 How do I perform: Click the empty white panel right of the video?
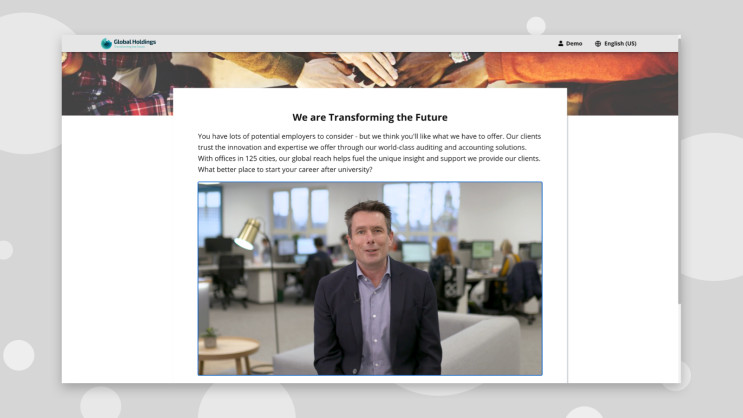(622, 250)
